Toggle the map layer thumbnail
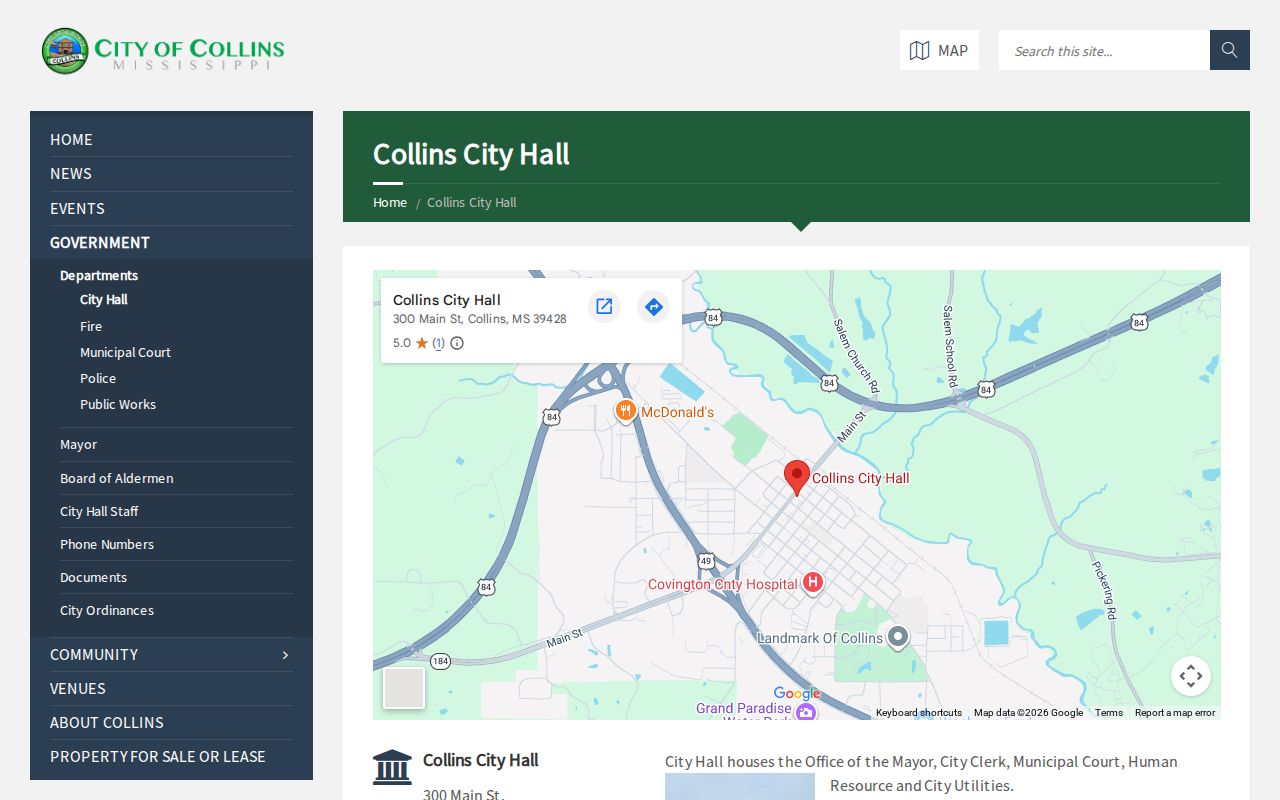Image resolution: width=1280 pixels, height=800 pixels. tap(404, 688)
